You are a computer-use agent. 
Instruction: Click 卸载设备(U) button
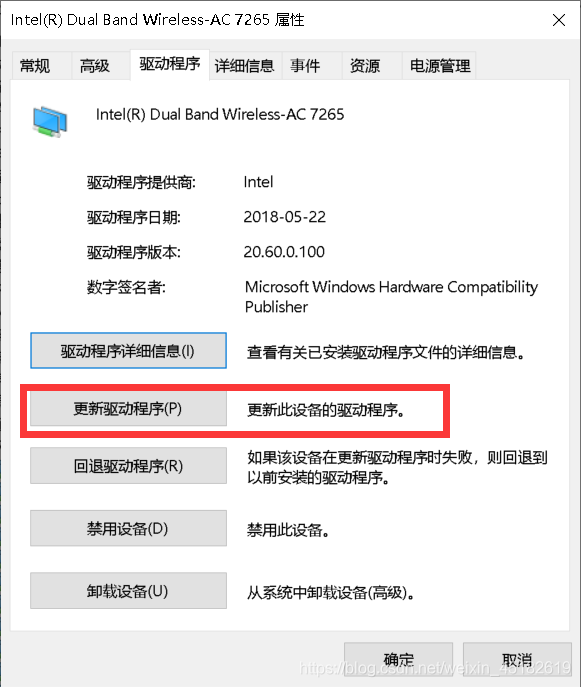pos(128,591)
